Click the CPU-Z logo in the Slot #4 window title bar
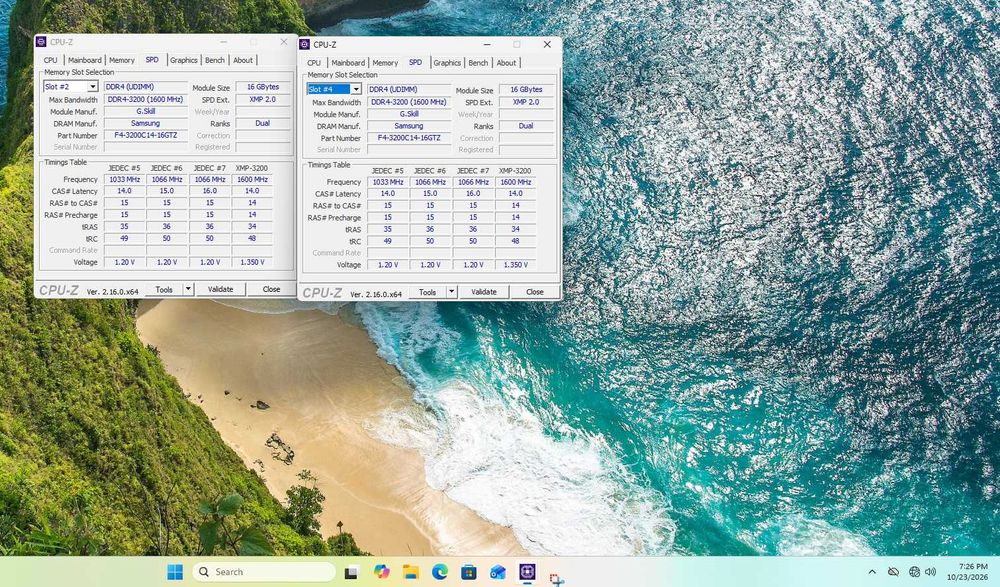The image size is (1000, 587). pyautogui.click(x=305, y=45)
